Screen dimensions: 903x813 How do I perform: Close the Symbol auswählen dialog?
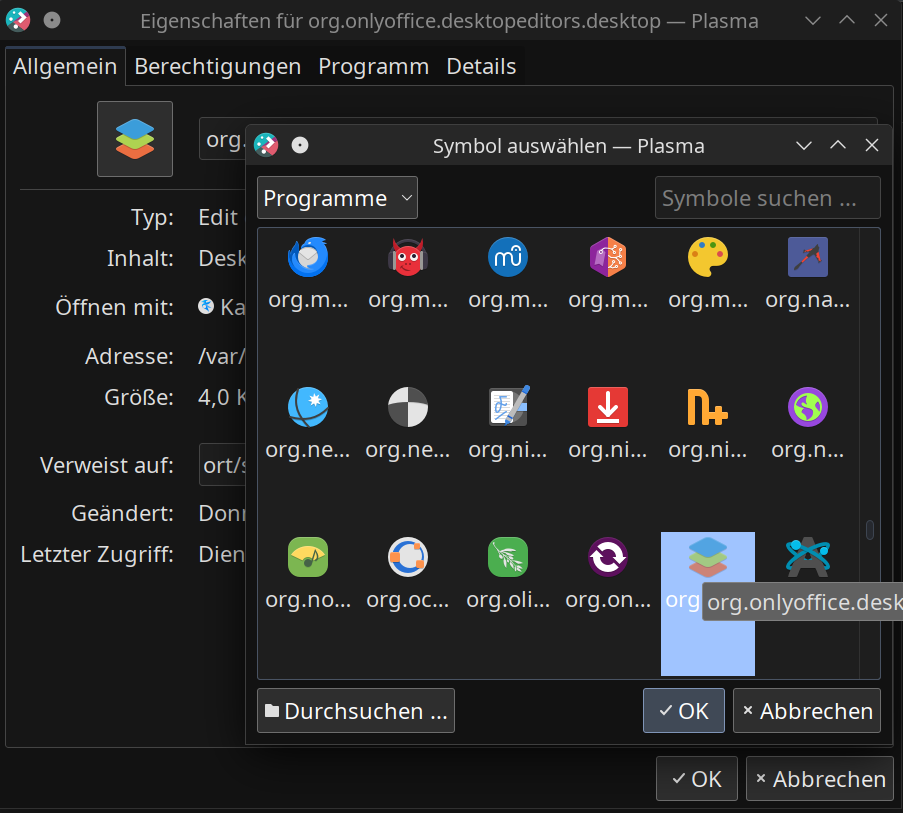[872, 145]
